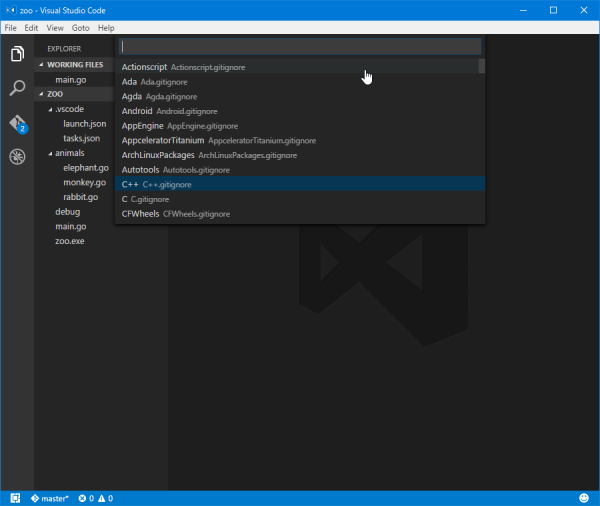Close the Visual Studio Code window

click(x=584, y=10)
